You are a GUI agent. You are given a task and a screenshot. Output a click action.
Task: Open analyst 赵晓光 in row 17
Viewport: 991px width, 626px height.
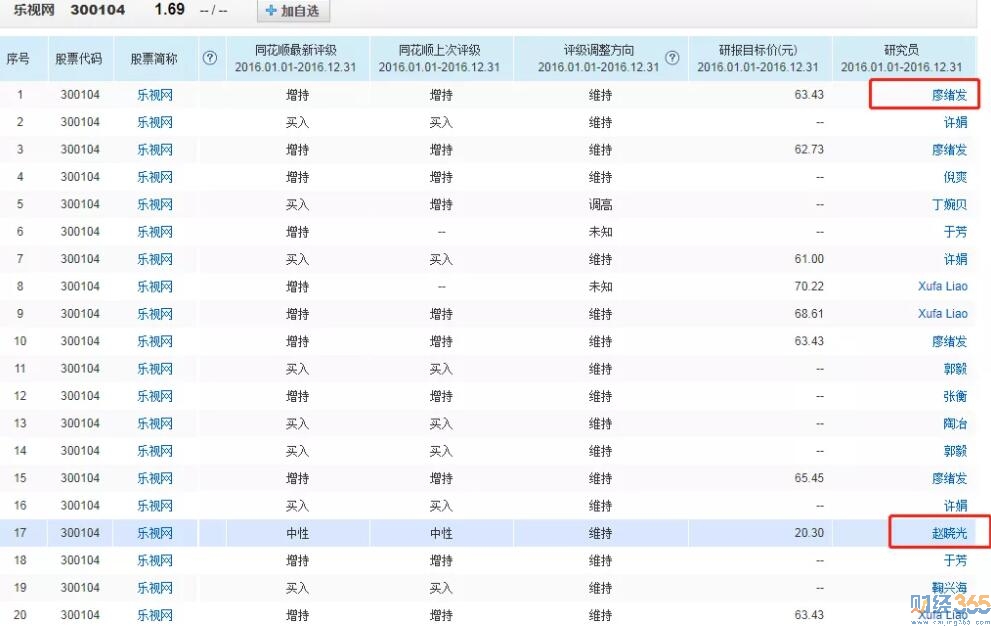(x=949, y=533)
